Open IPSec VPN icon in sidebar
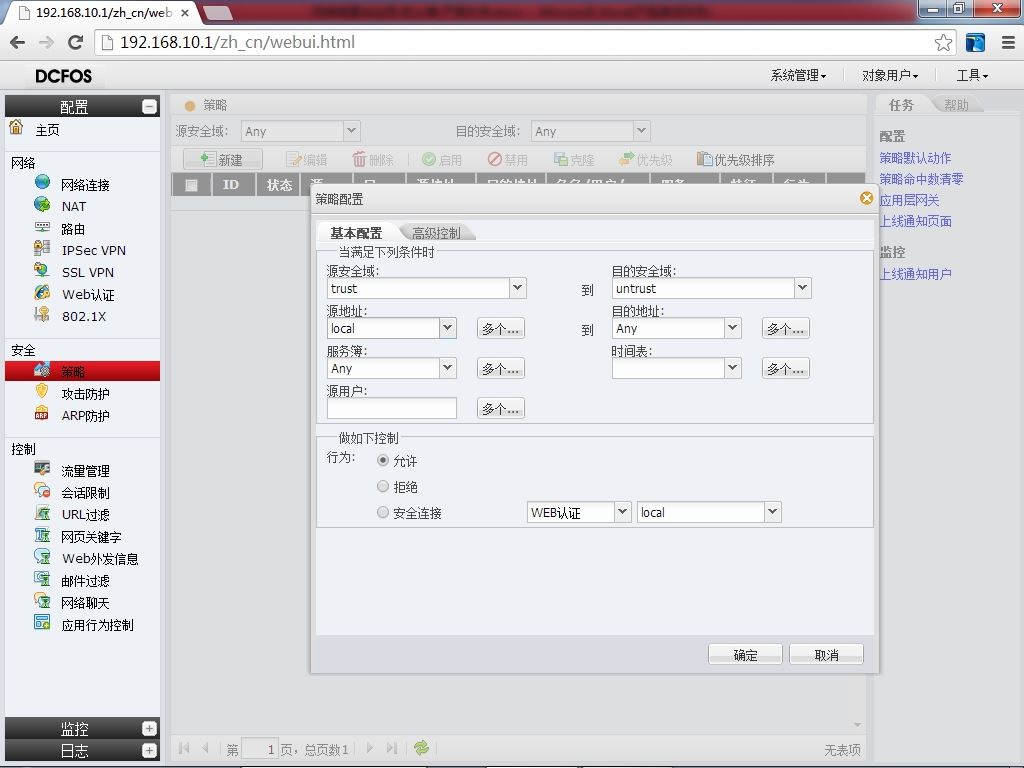The width and height of the screenshot is (1024, 768). pyautogui.click(x=42, y=248)
